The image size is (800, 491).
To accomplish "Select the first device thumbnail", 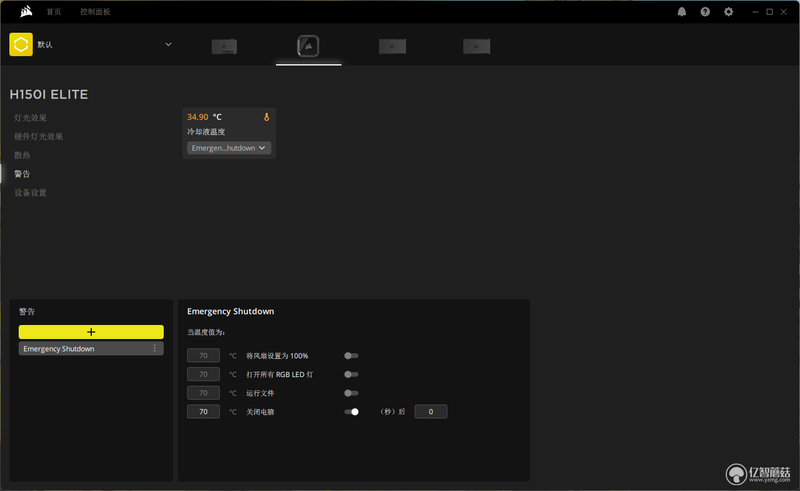I will (224, 46).
